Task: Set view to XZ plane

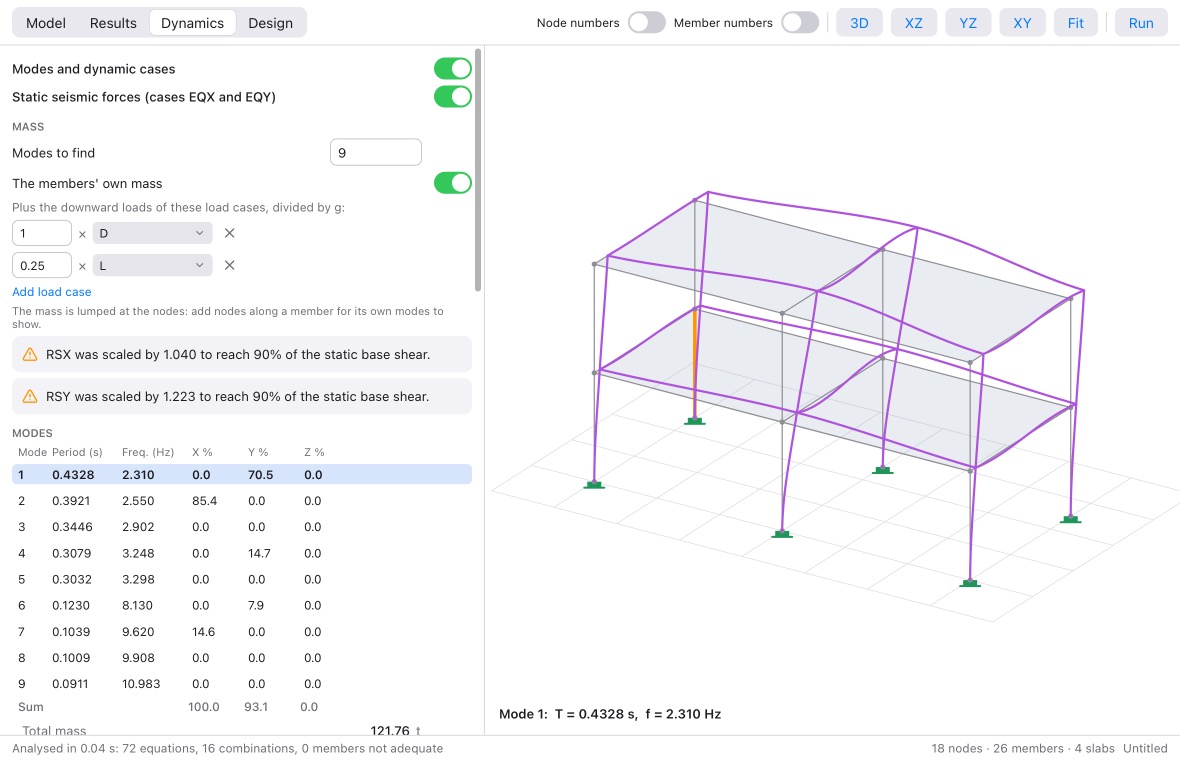Action: [x=914, y=23]
